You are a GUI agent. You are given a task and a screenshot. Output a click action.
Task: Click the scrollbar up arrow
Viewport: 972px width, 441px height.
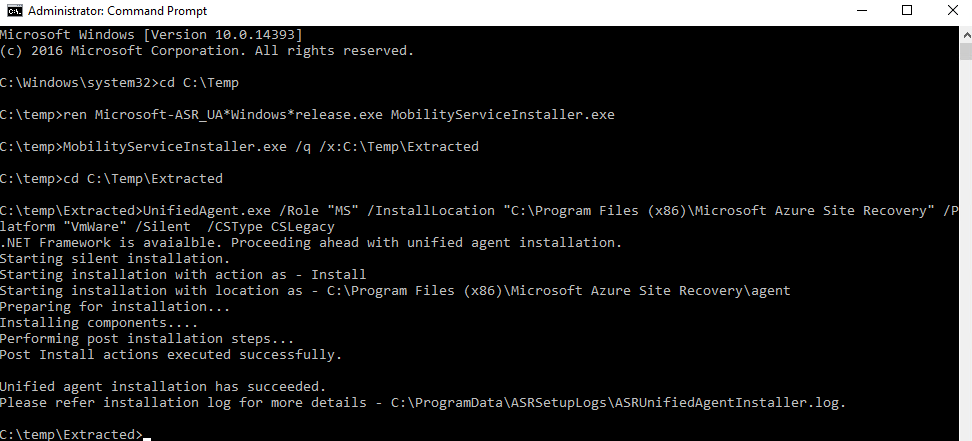(x=966, y=35)
